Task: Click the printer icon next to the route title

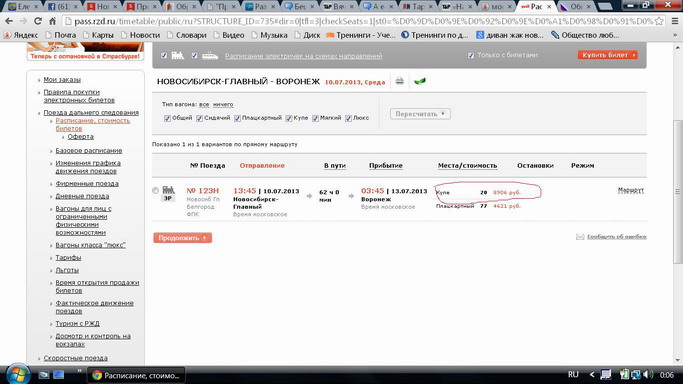Action: [399, 81]
